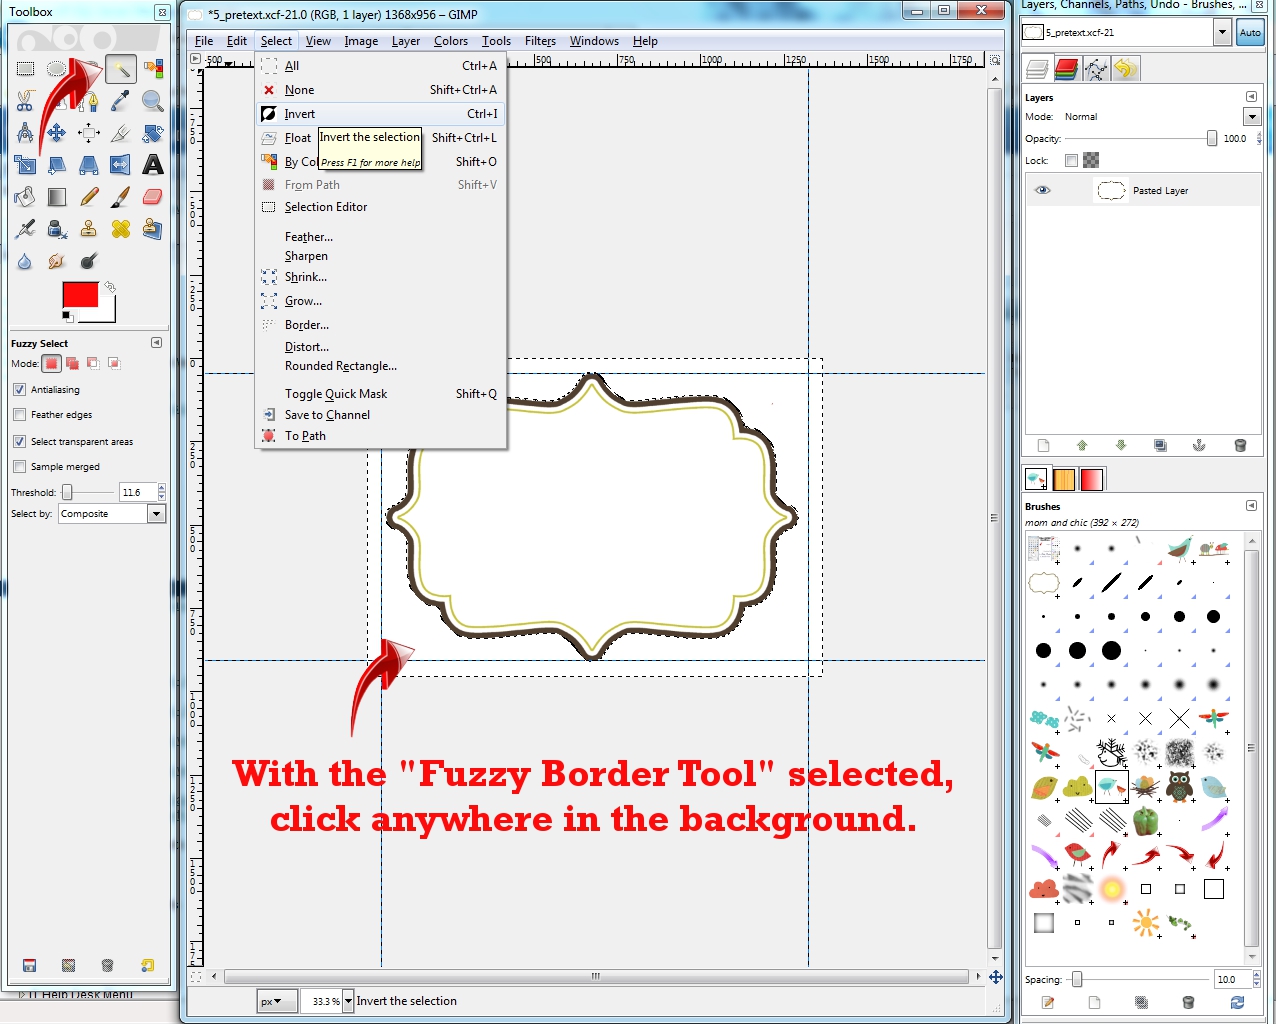The width and height of the screenshot is (1276, 1024).
Task: Open the Filters menu
Action: (x=540, y=41)
